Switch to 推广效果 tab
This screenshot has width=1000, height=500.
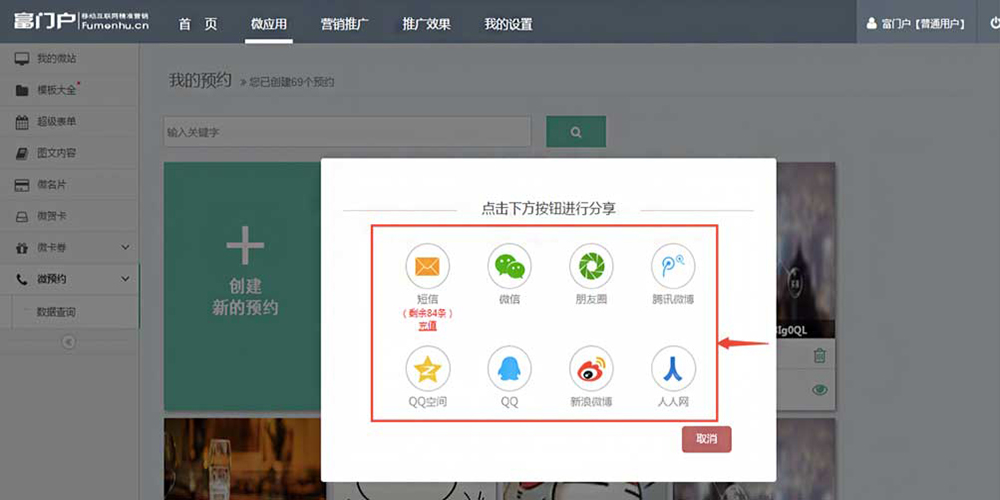coord(426,24)
